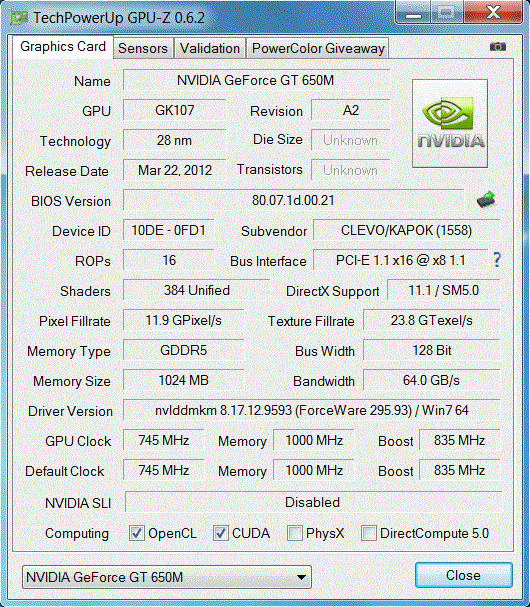Enable the DirectCompute 5.0 checkbox

coord(369,533)
